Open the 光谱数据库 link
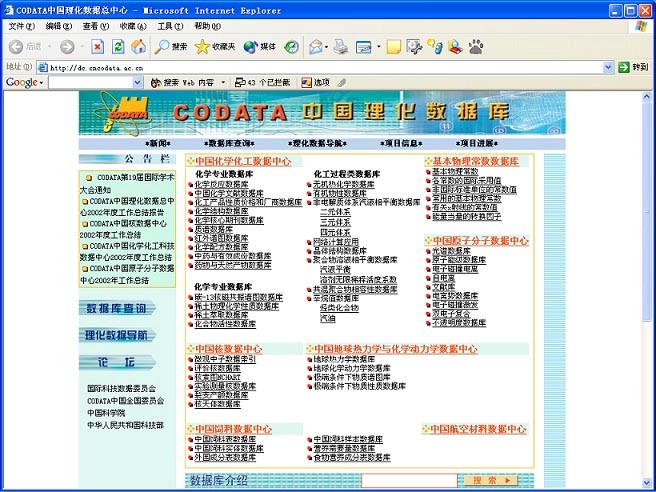This screenshot has height=492, width=656. (x=451, y=251)
